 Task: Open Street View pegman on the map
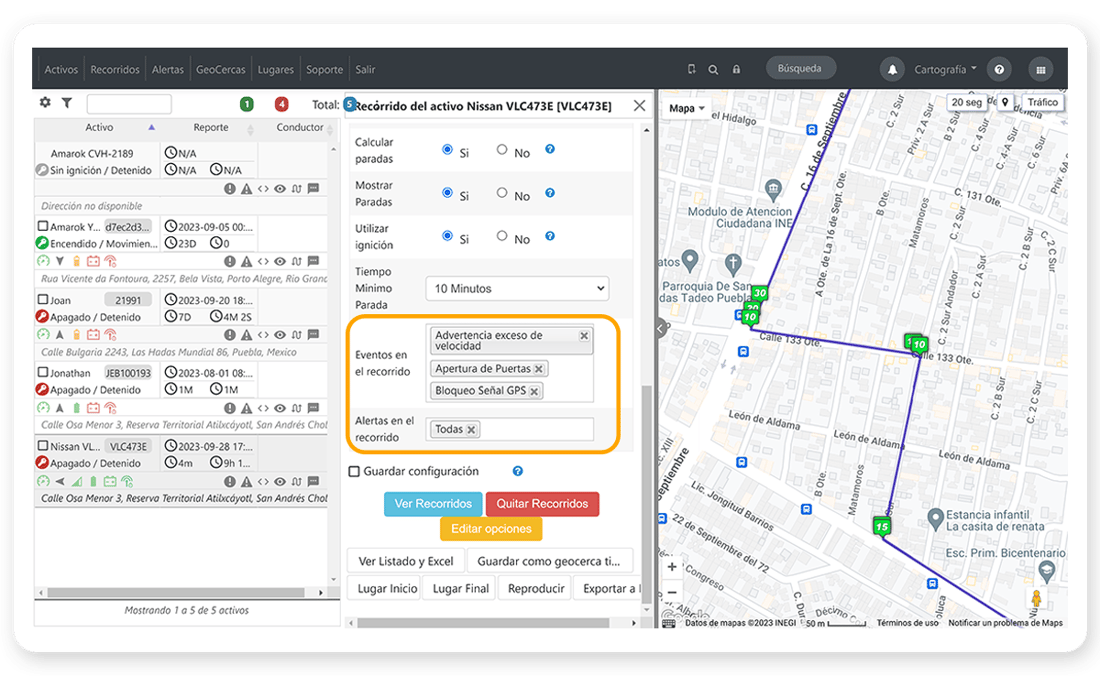click(1036, 599)
